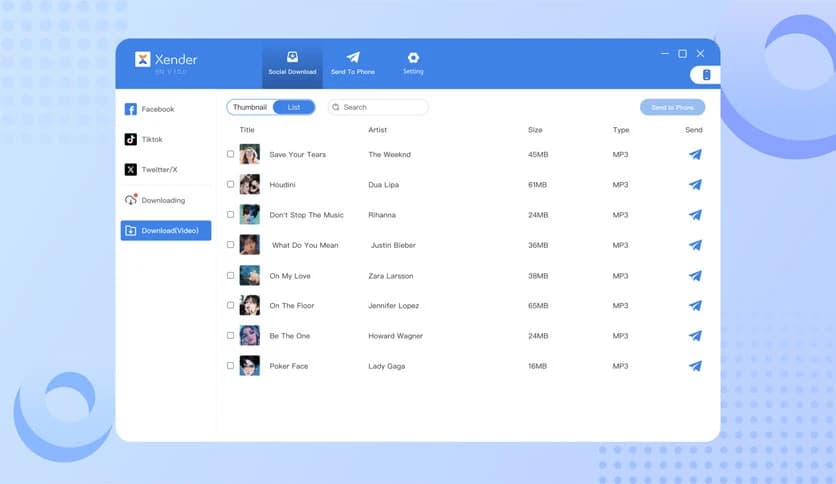Click artist name Jennifer Lopez
The image size is (836, 484).
pos(393,306)
